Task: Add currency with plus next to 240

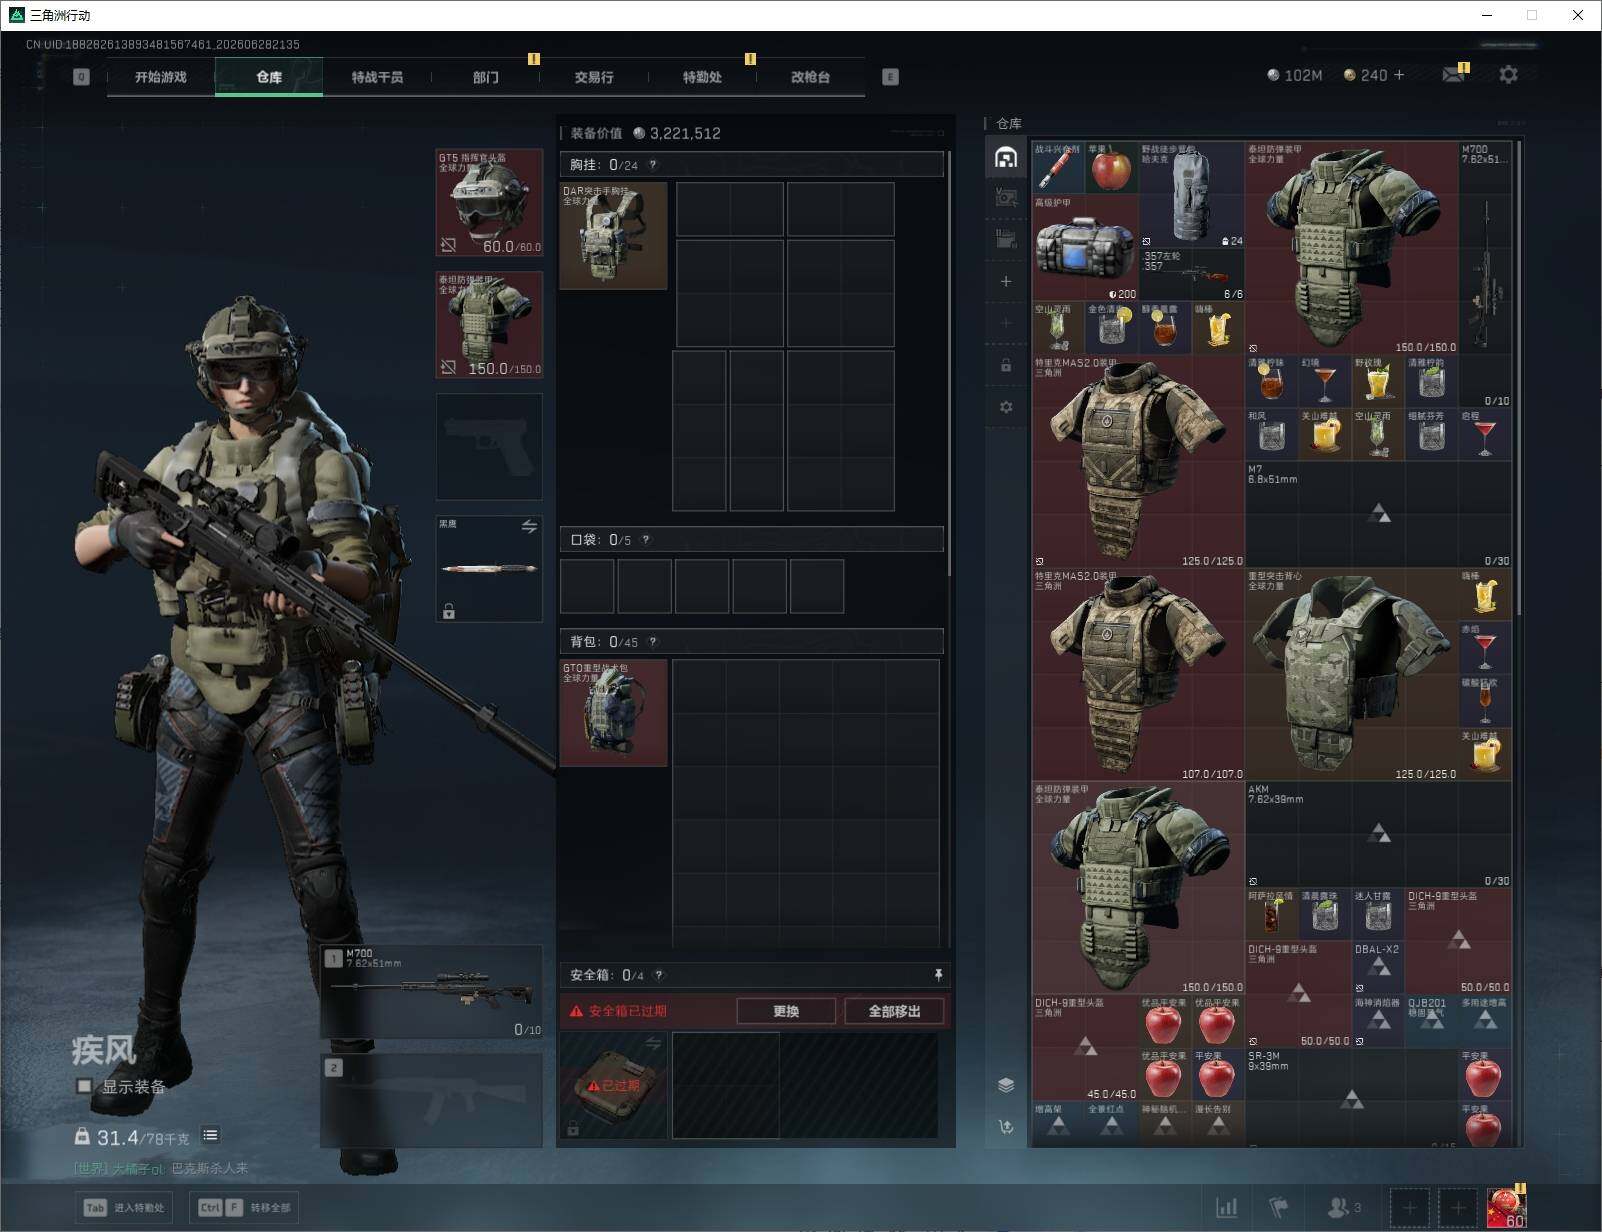Action: coord(1399,75)
